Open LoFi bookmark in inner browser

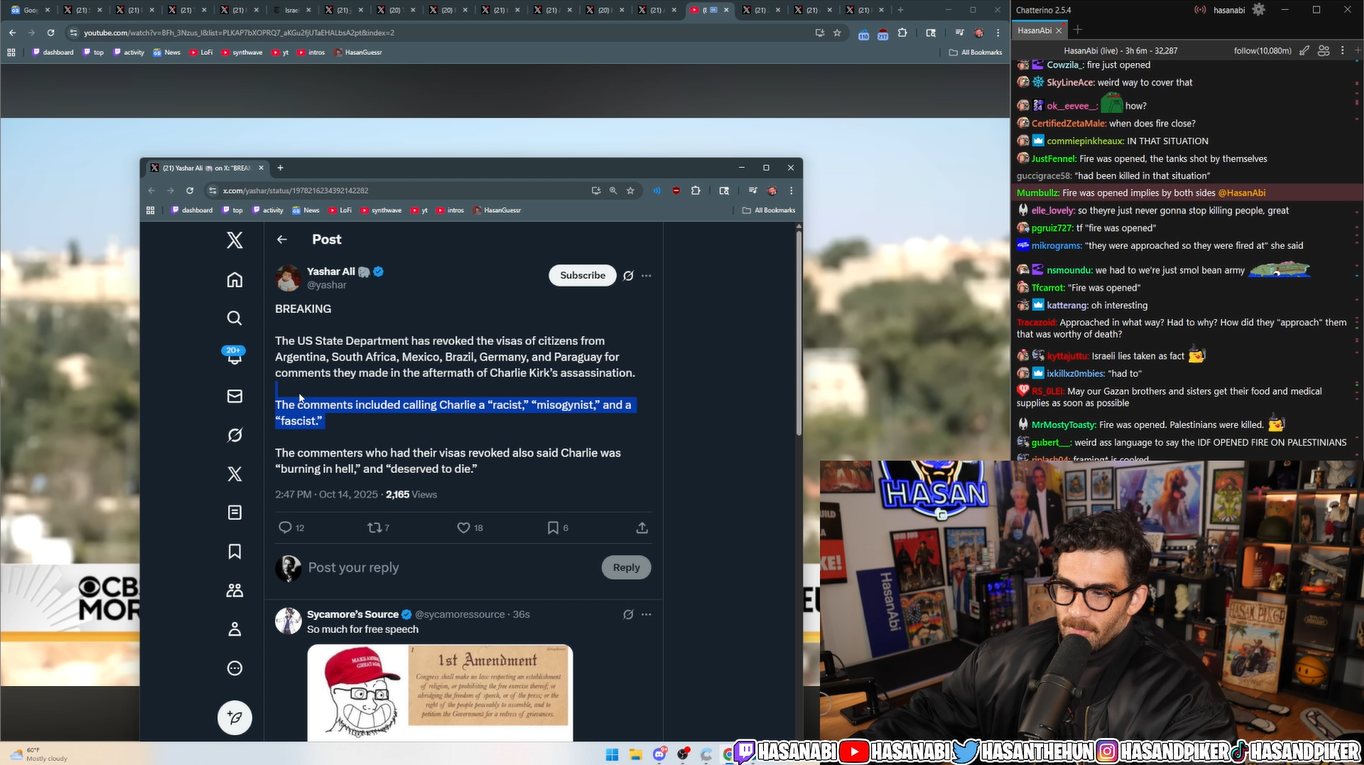click(341, 210)
